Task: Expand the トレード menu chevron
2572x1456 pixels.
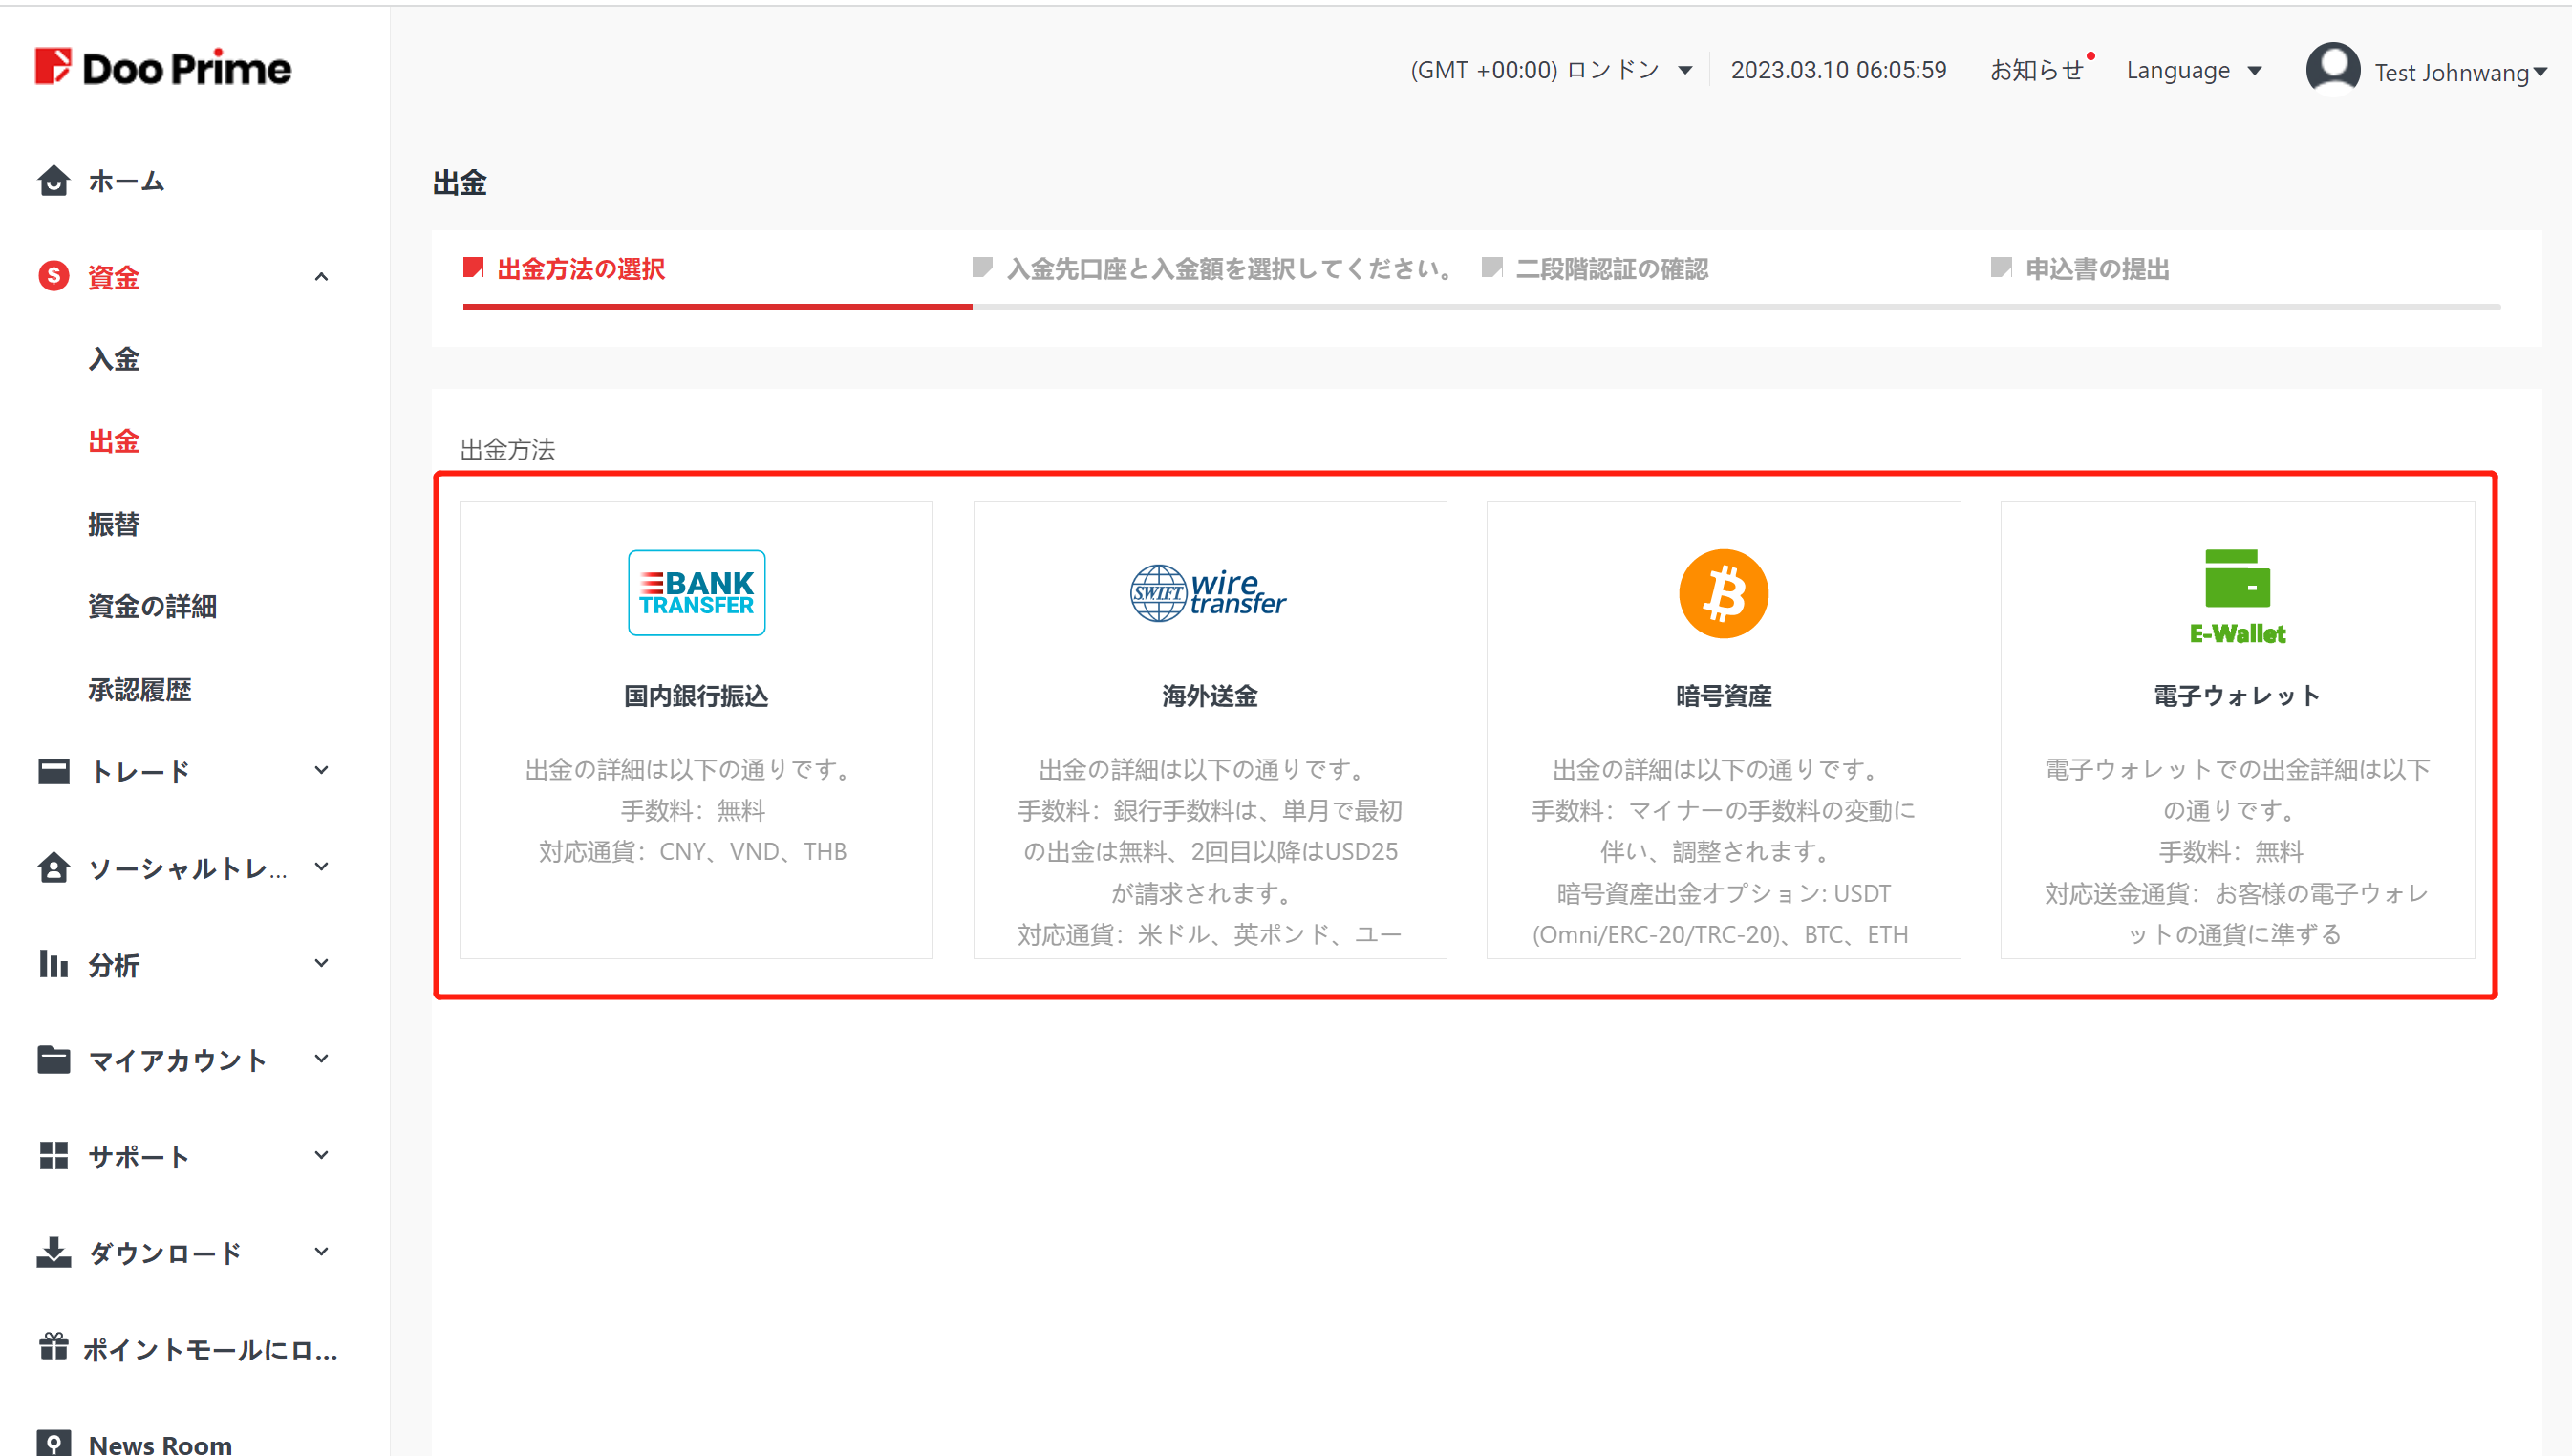Action: (321, 770)
